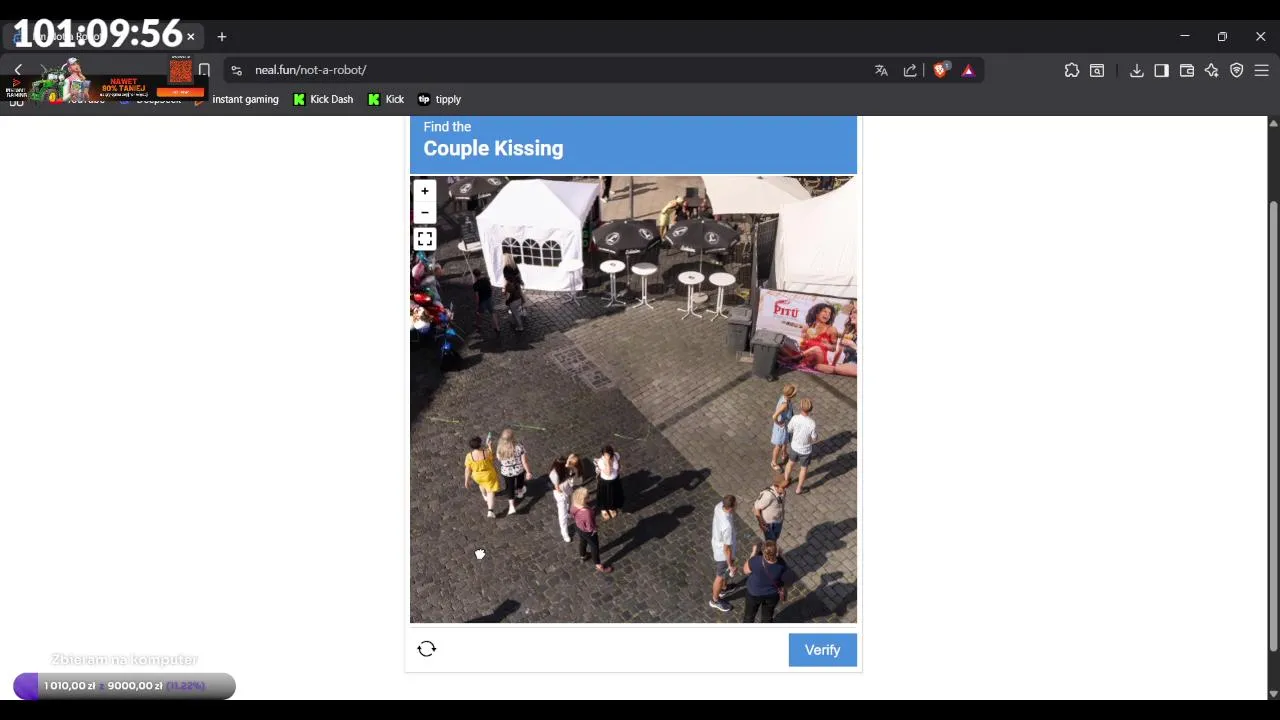Open Brave Rewards triangle icon
1280x720 pixels.
[968, 70]
